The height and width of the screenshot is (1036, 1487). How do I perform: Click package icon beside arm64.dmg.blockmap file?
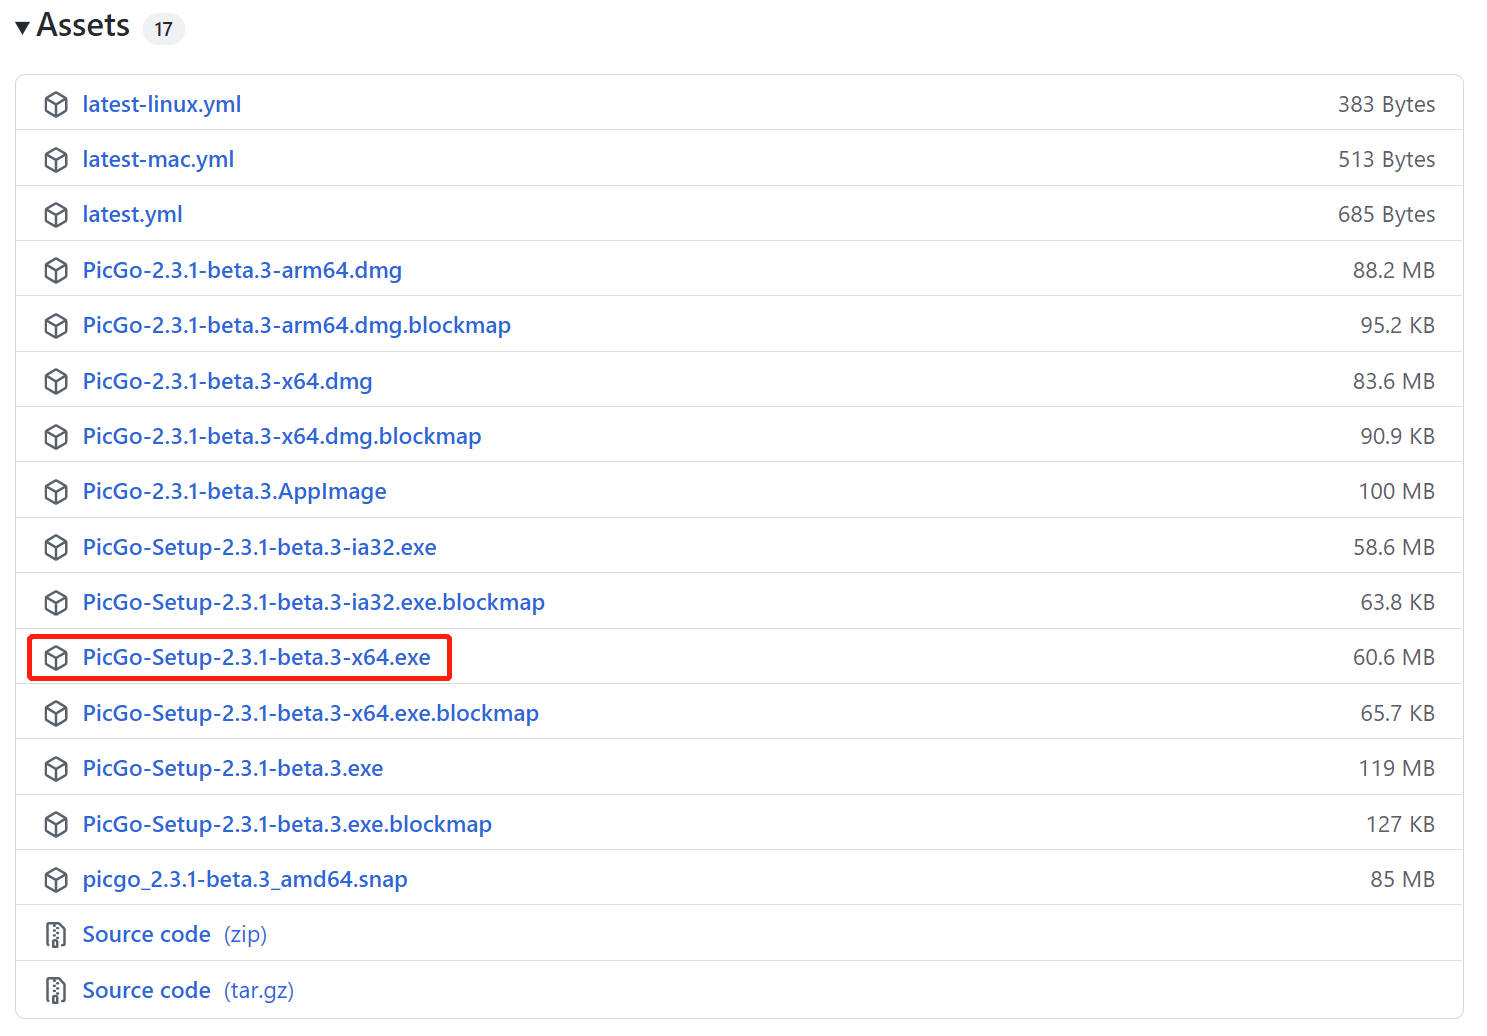click(56, 326)
